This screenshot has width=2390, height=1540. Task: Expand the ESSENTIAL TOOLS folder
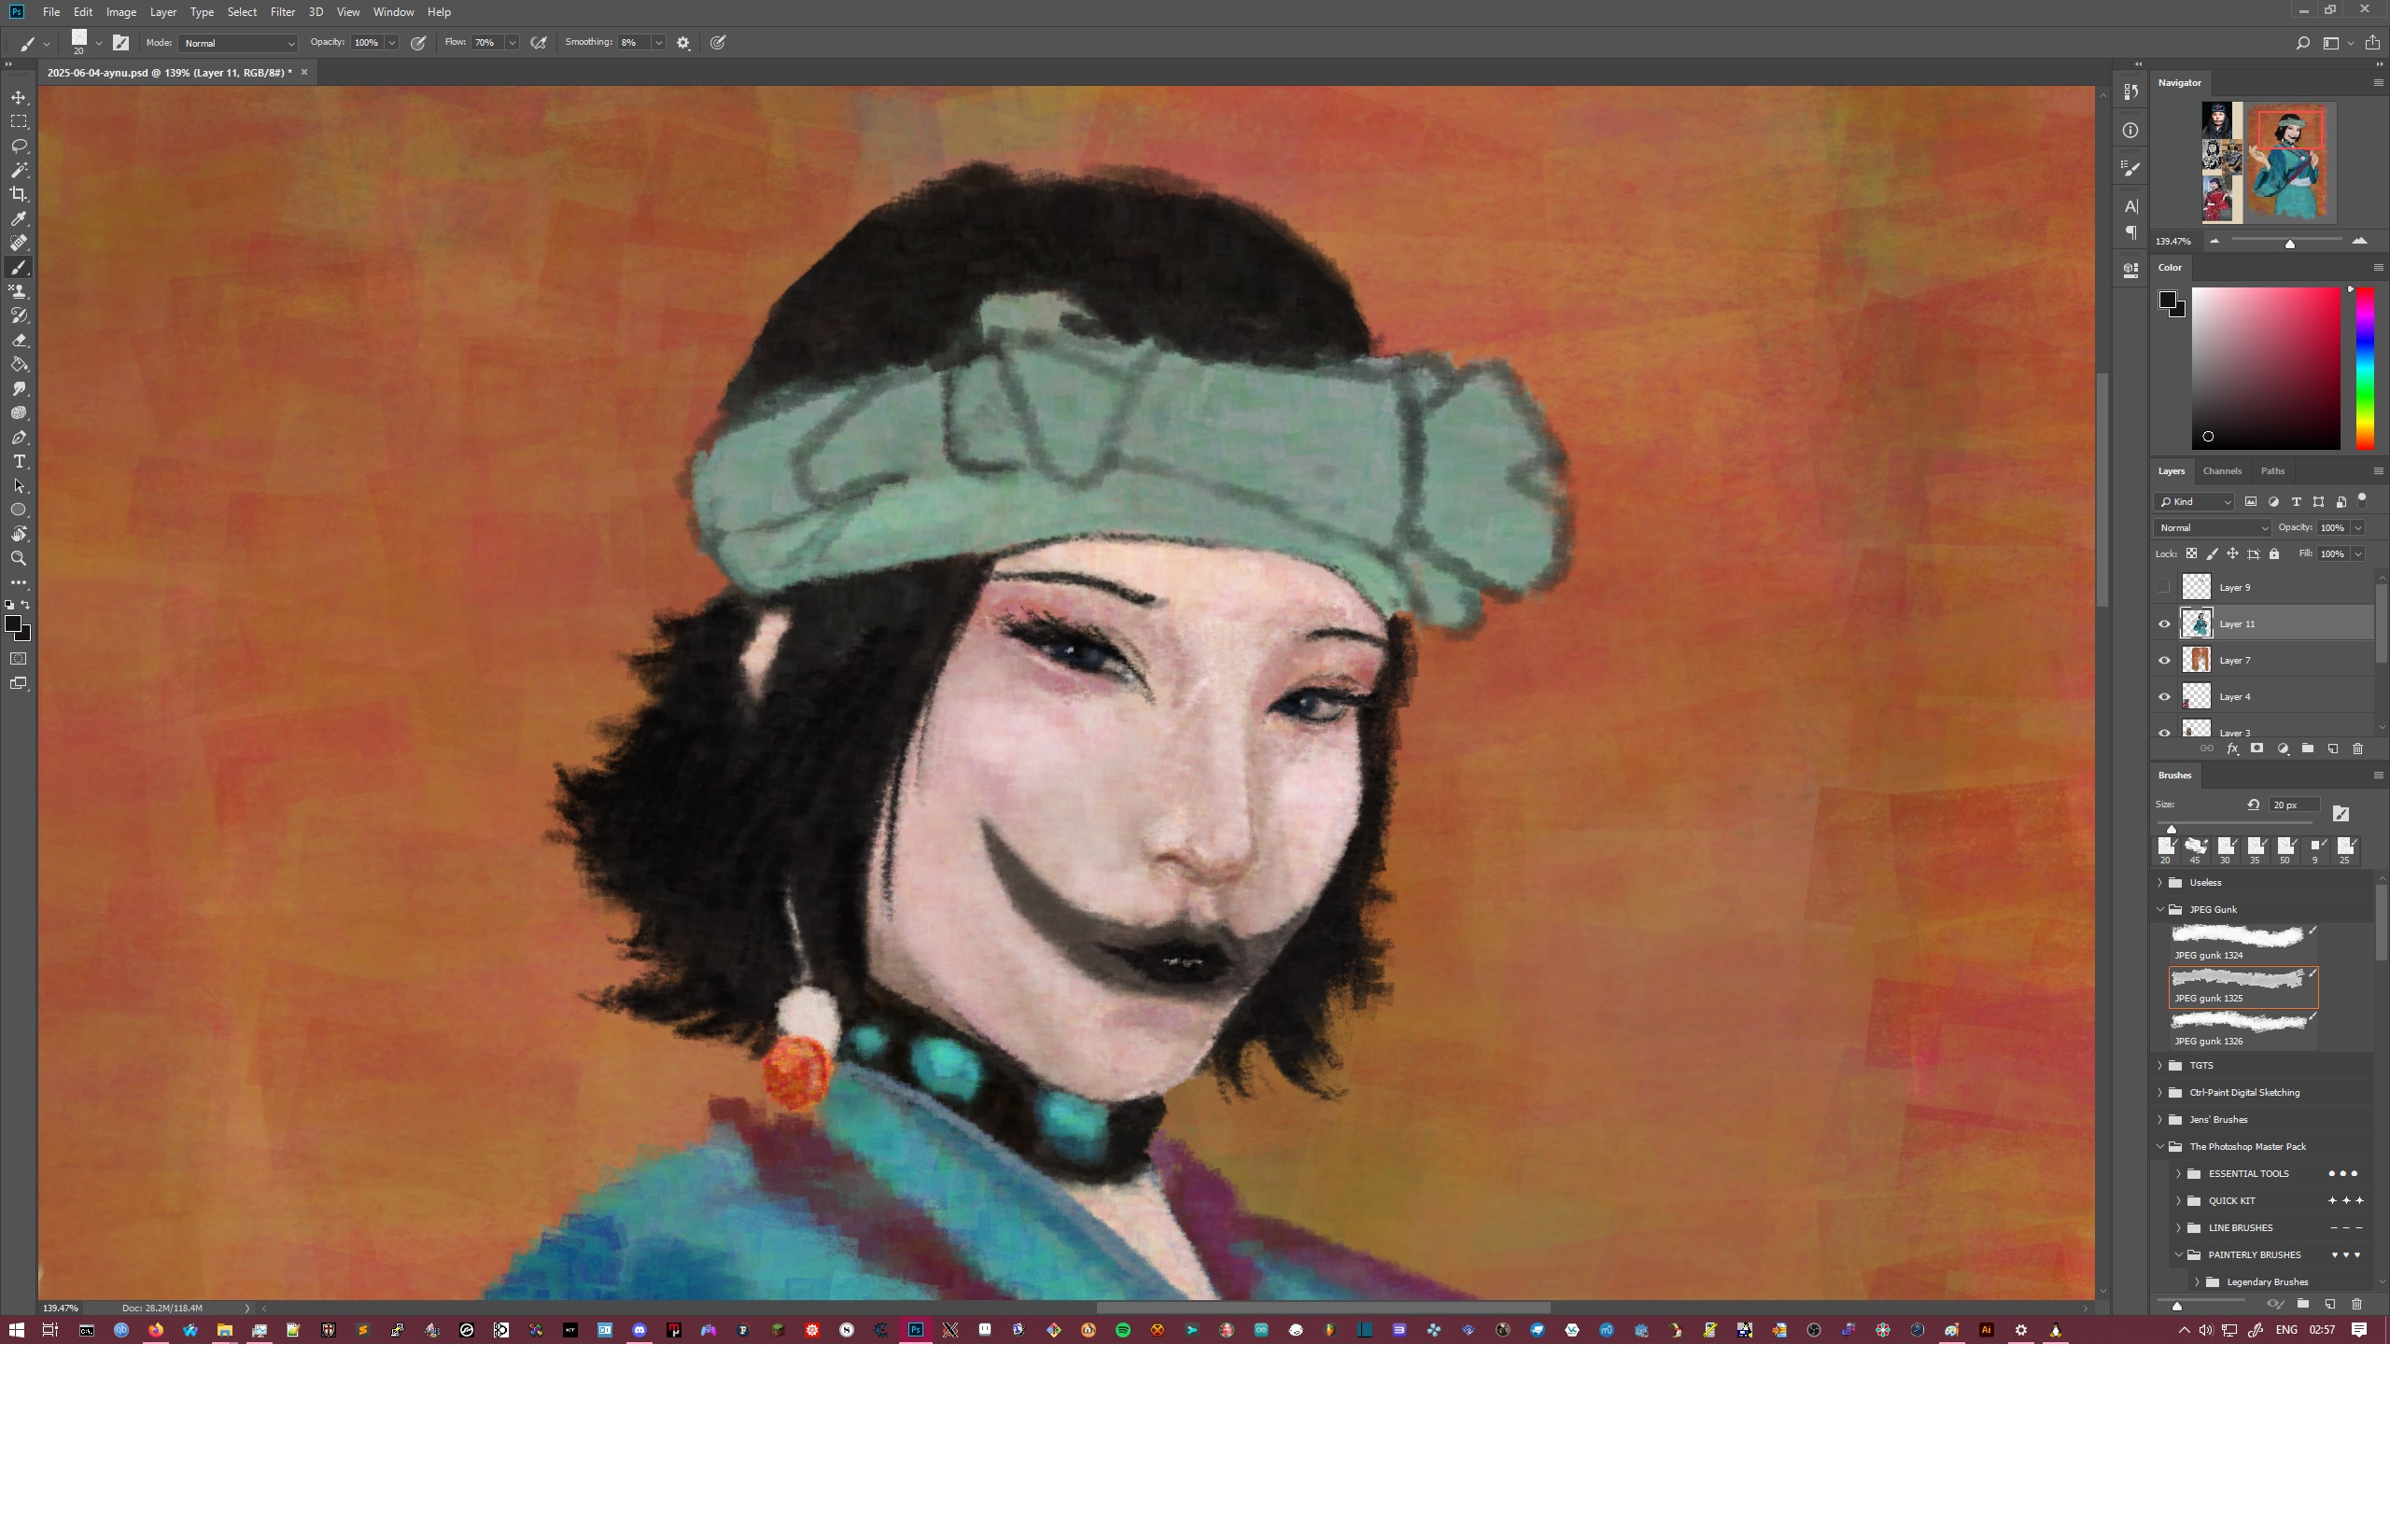[2179, 1174]
